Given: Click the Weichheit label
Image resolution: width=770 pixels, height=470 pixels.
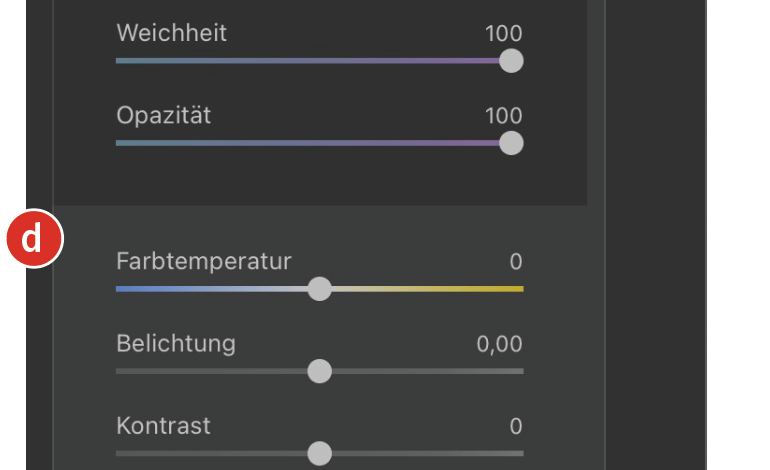Looking at the screenshot, I should pos(171,33).
